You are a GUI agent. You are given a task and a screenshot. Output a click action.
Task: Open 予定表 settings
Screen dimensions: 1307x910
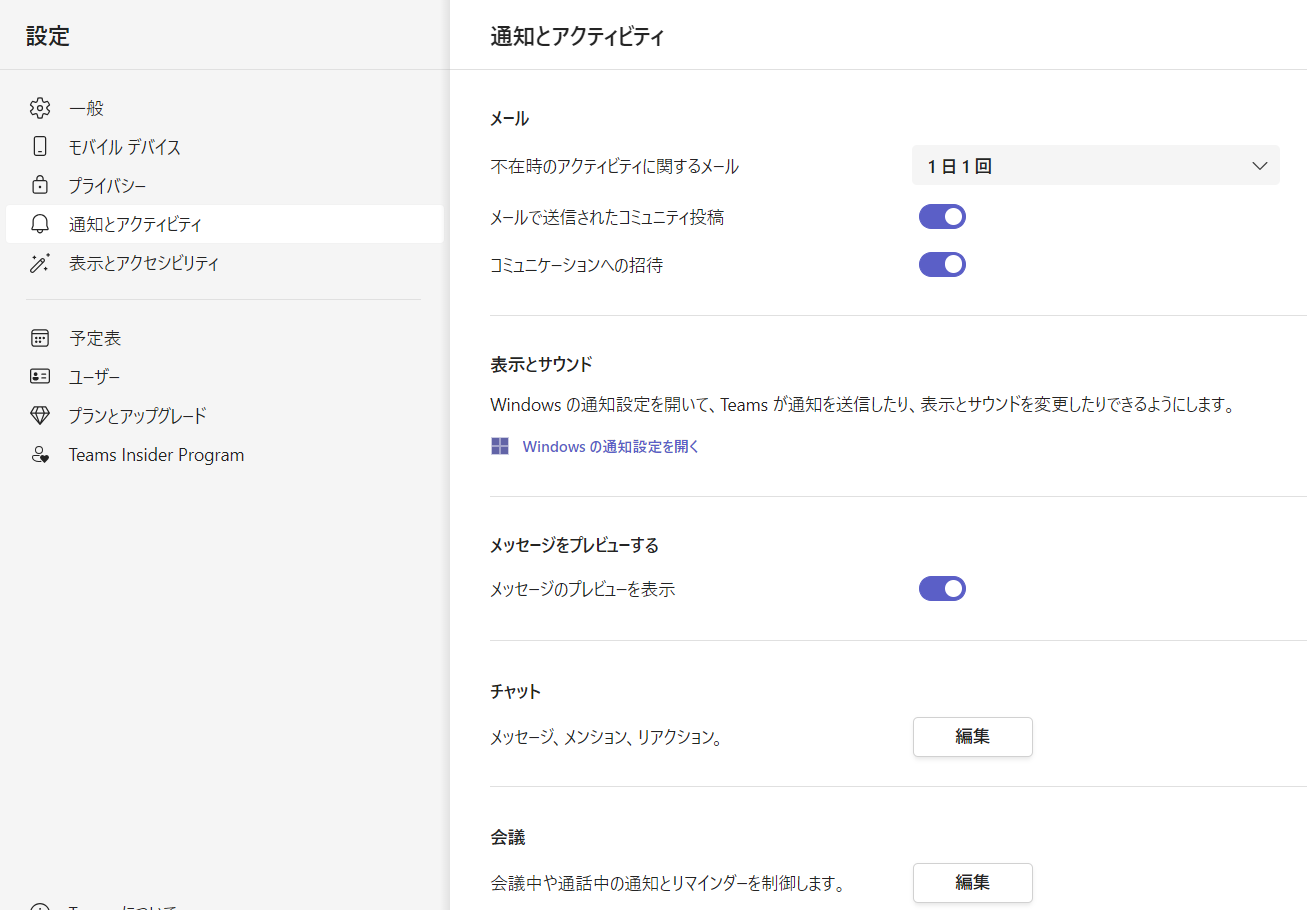[225, 338]
